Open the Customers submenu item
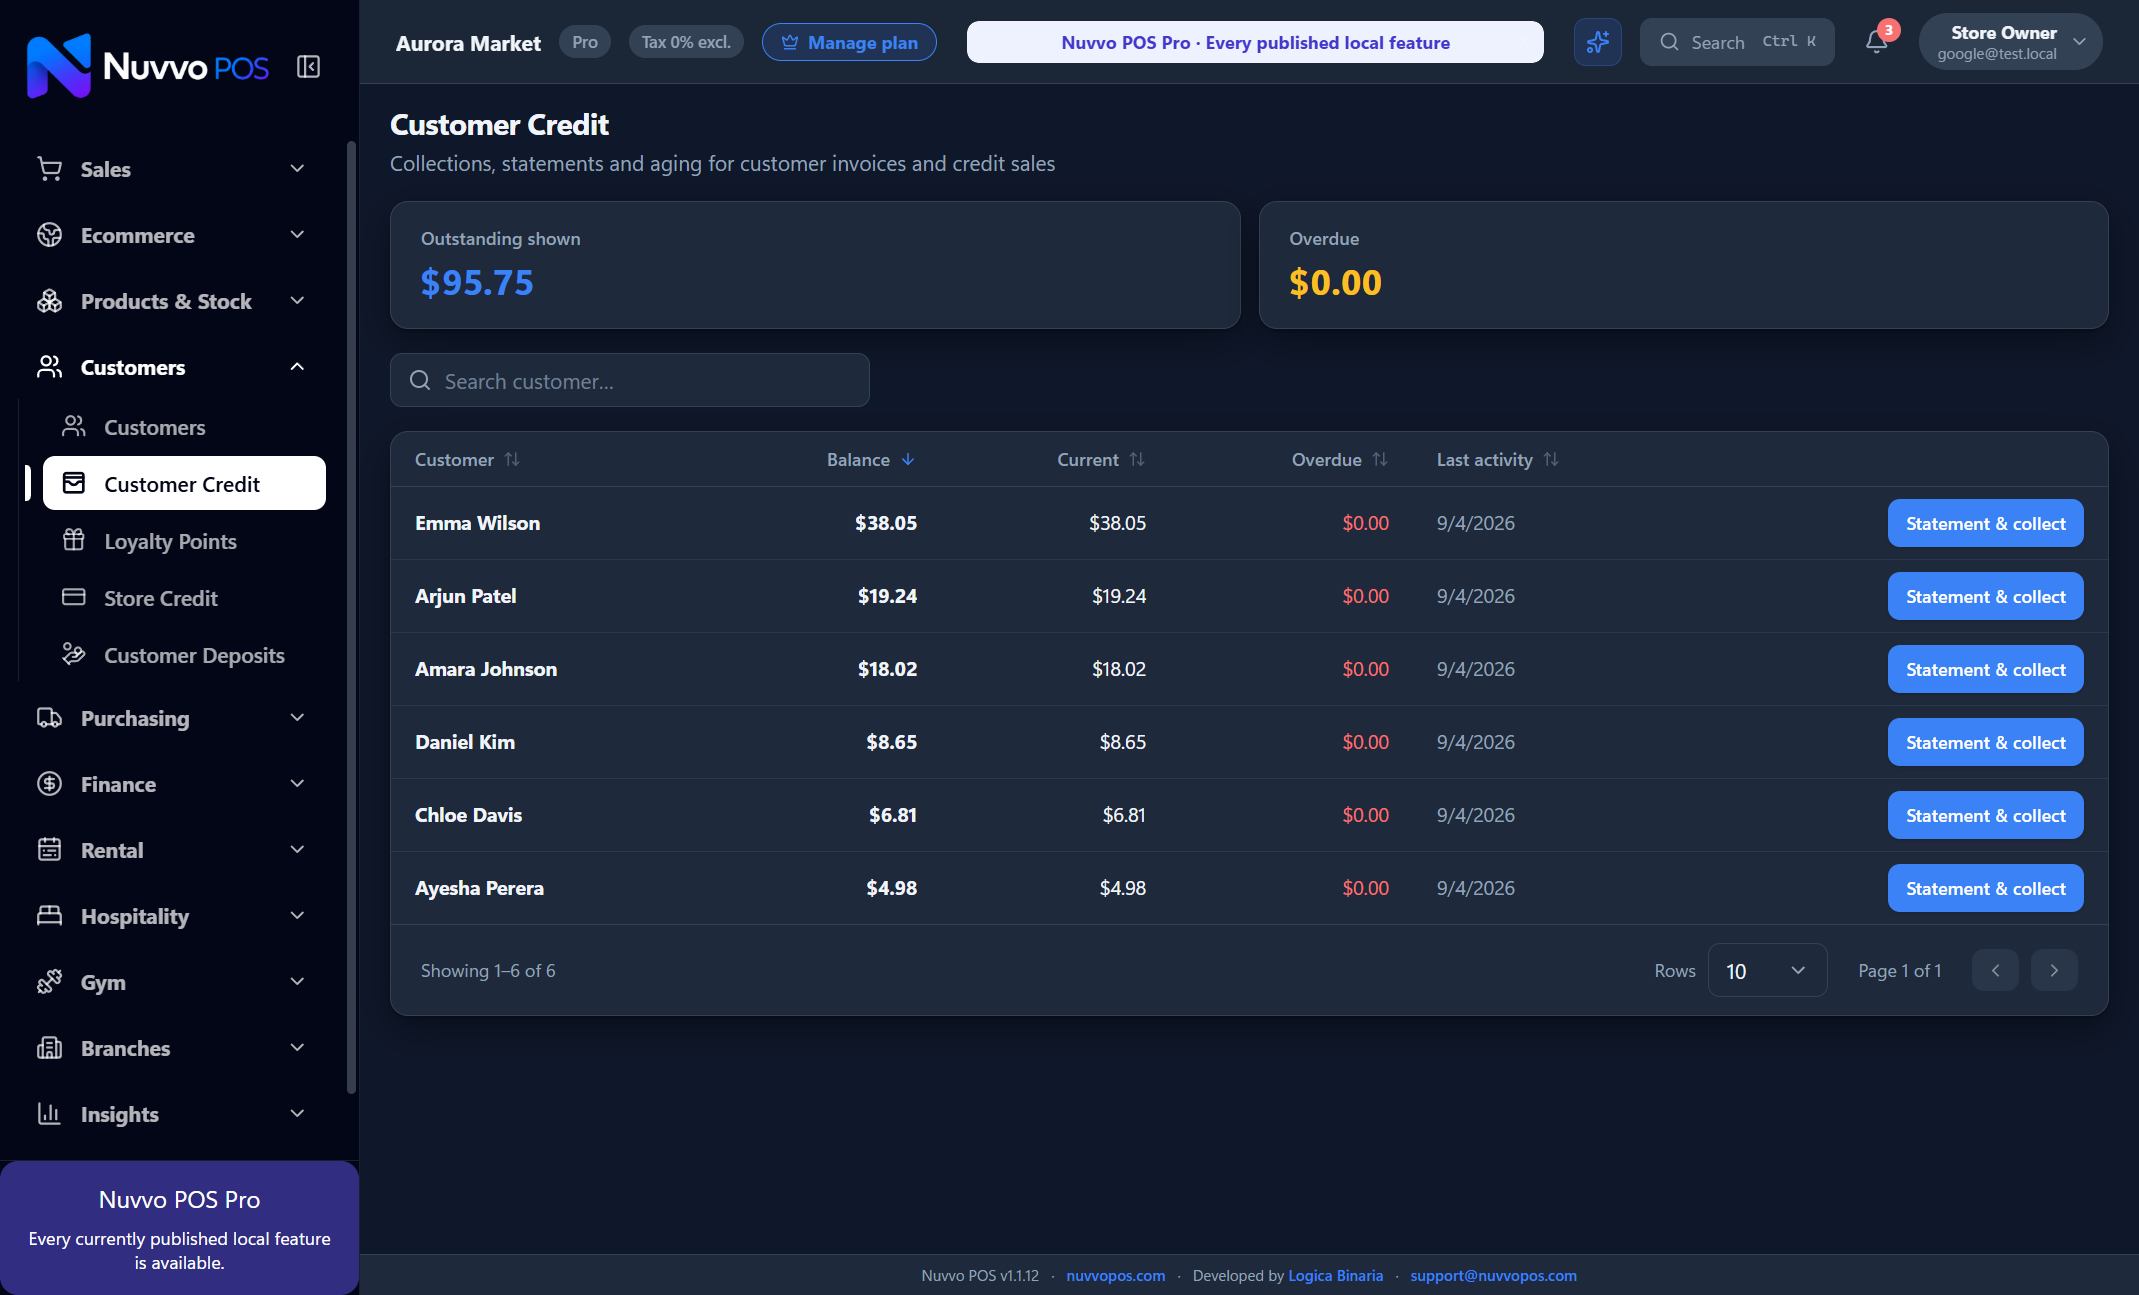 click(x=184, y=427)
